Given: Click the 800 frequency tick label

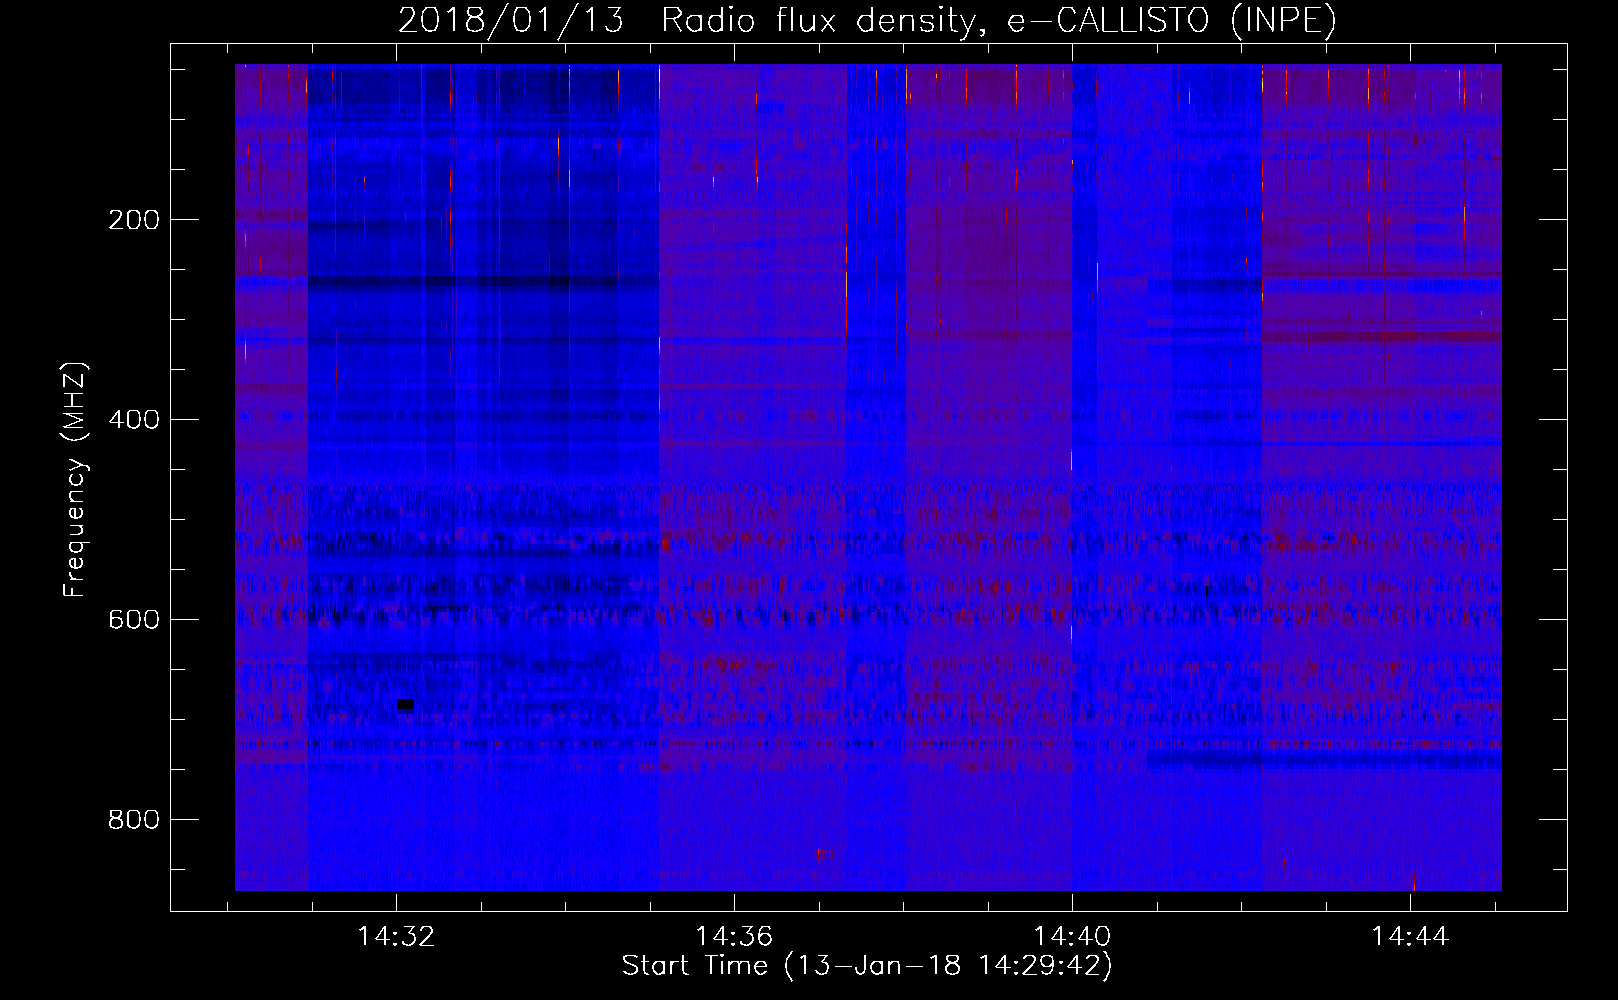Looking at the screenshot, I should [x=134, y=820].
